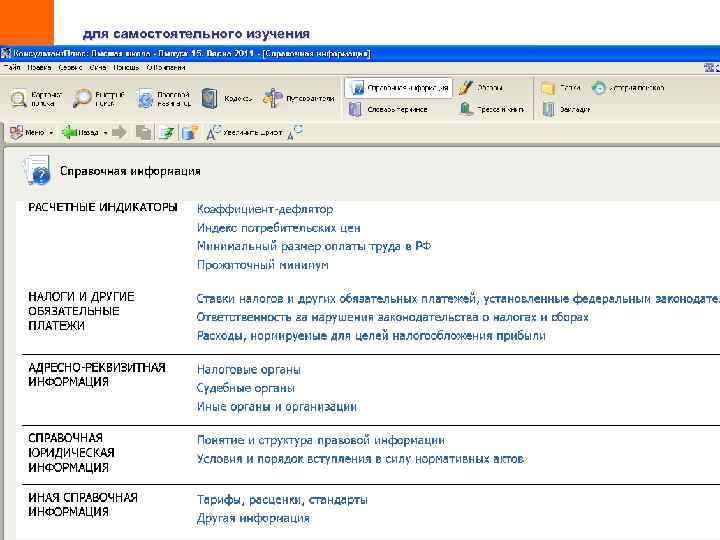Open the Окна menu
720x540 pixels.
tap(98, 68)
